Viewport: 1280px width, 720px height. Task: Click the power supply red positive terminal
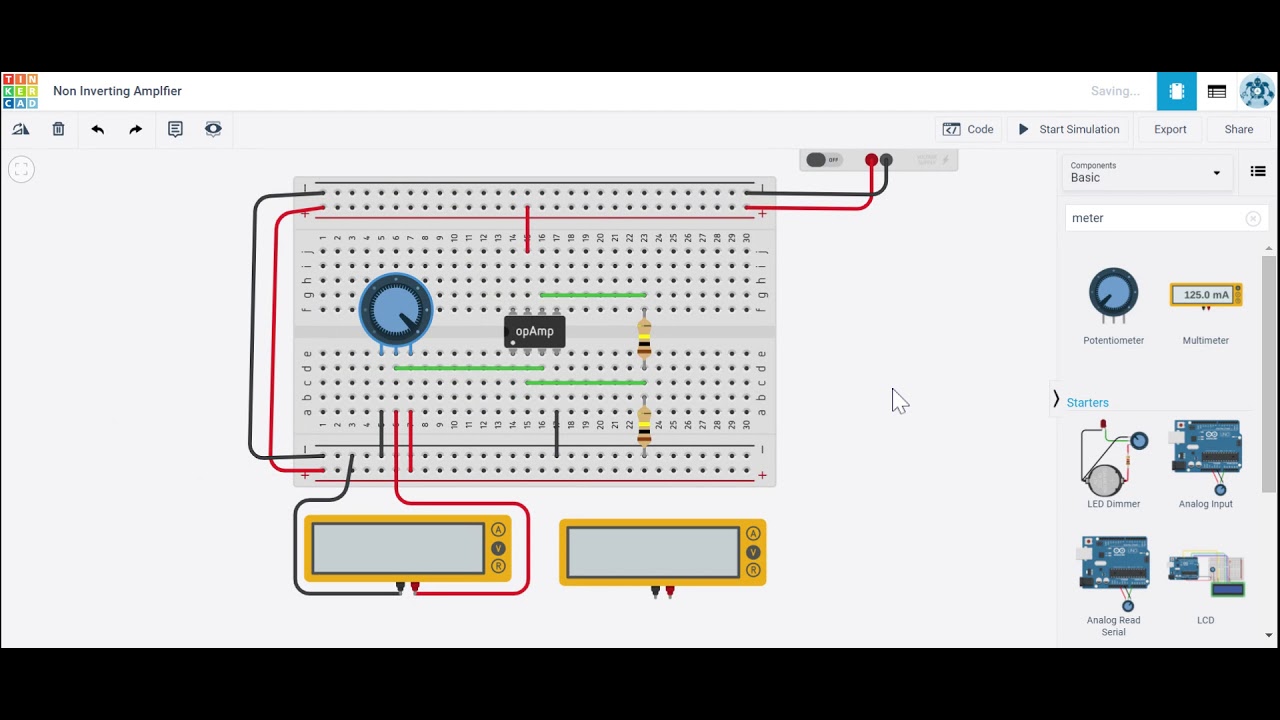[871, 160]
